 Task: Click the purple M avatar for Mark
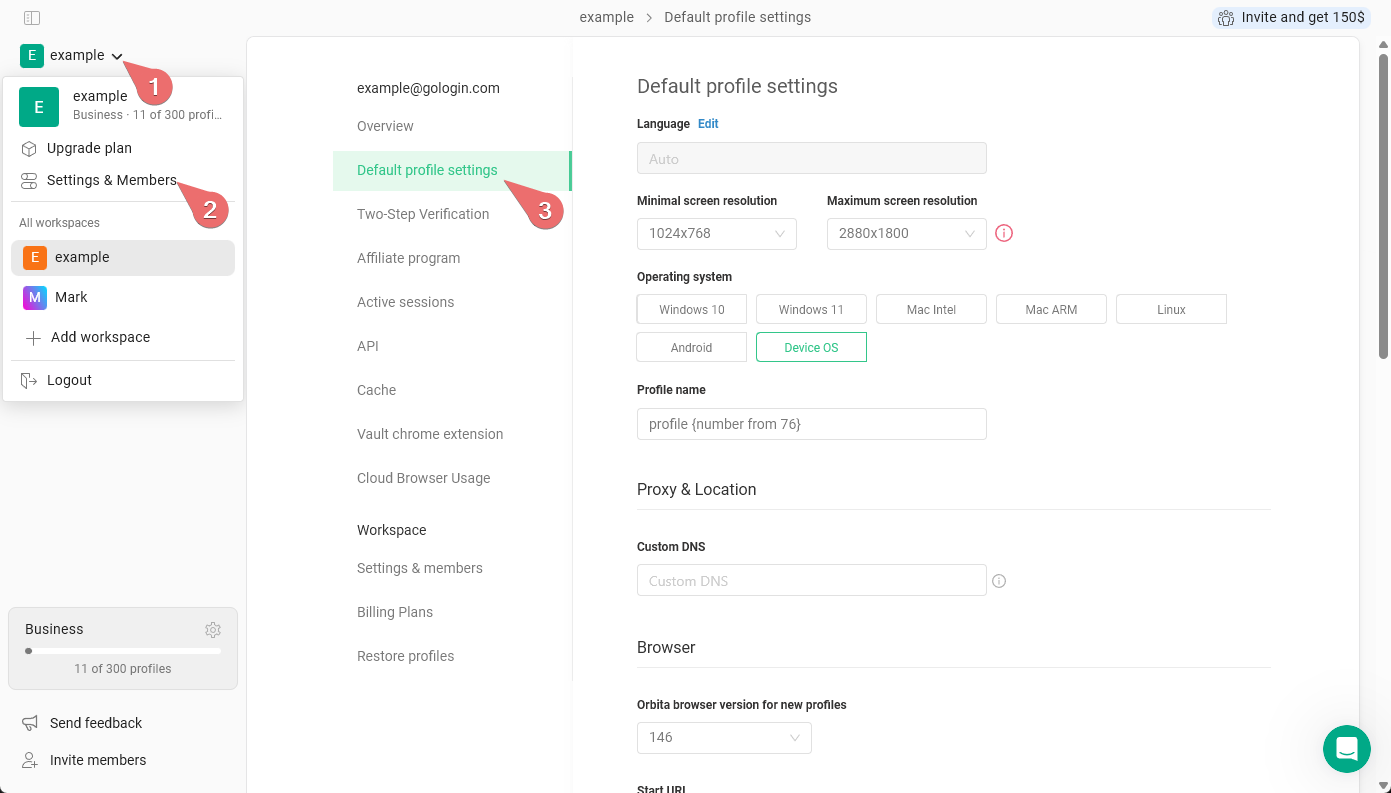point(35,298)
